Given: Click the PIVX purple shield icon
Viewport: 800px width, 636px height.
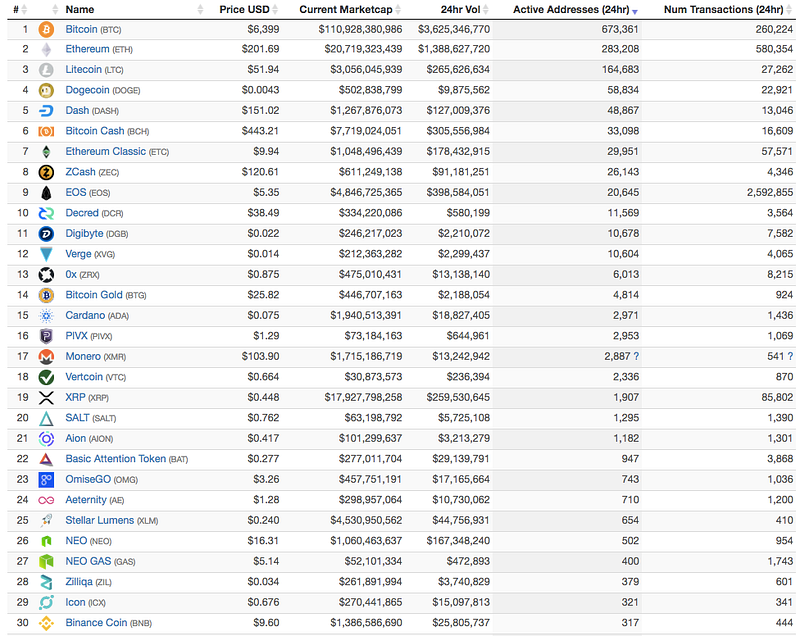Looking at the screenshot, I should click(x=46, y=337).
